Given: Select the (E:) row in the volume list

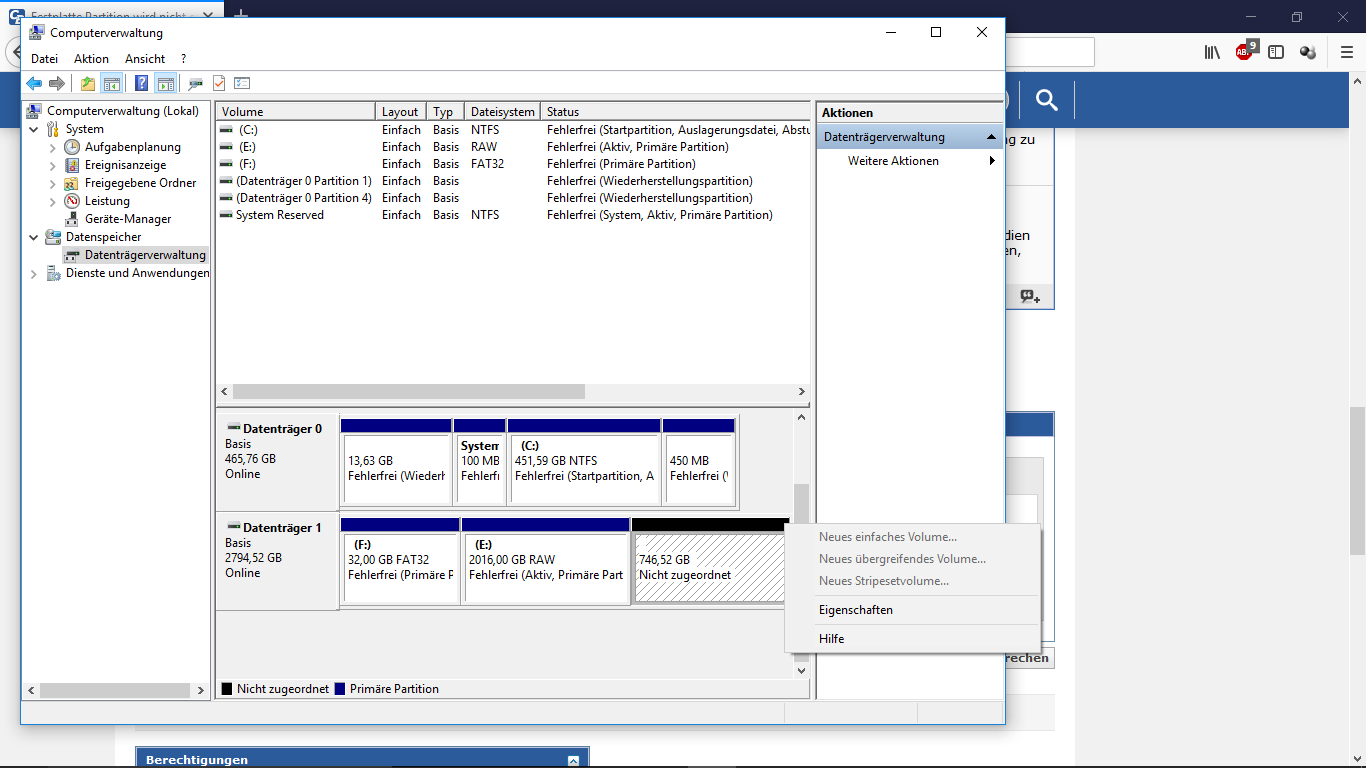Looking at the screenshot, I should tap(514, 147).
